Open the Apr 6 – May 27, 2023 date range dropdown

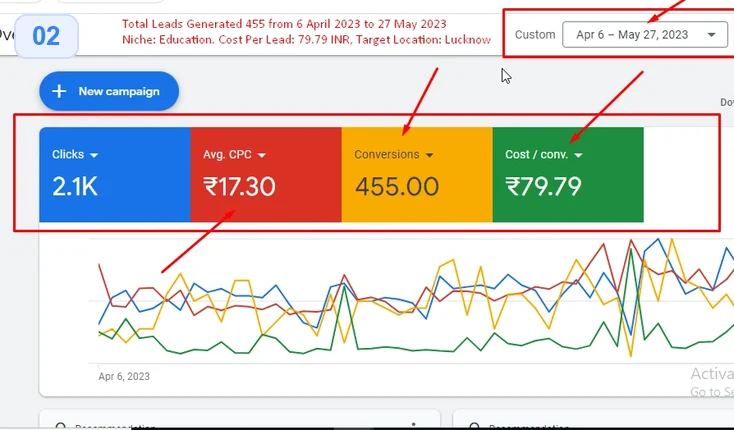645,35
